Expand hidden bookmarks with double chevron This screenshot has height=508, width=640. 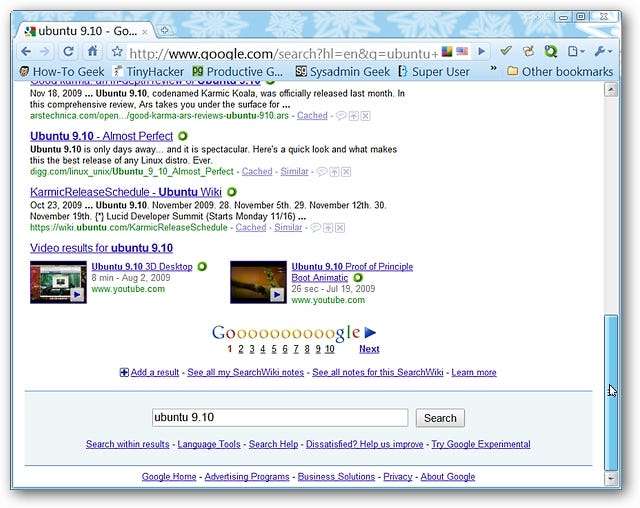(x=493, y=69)
